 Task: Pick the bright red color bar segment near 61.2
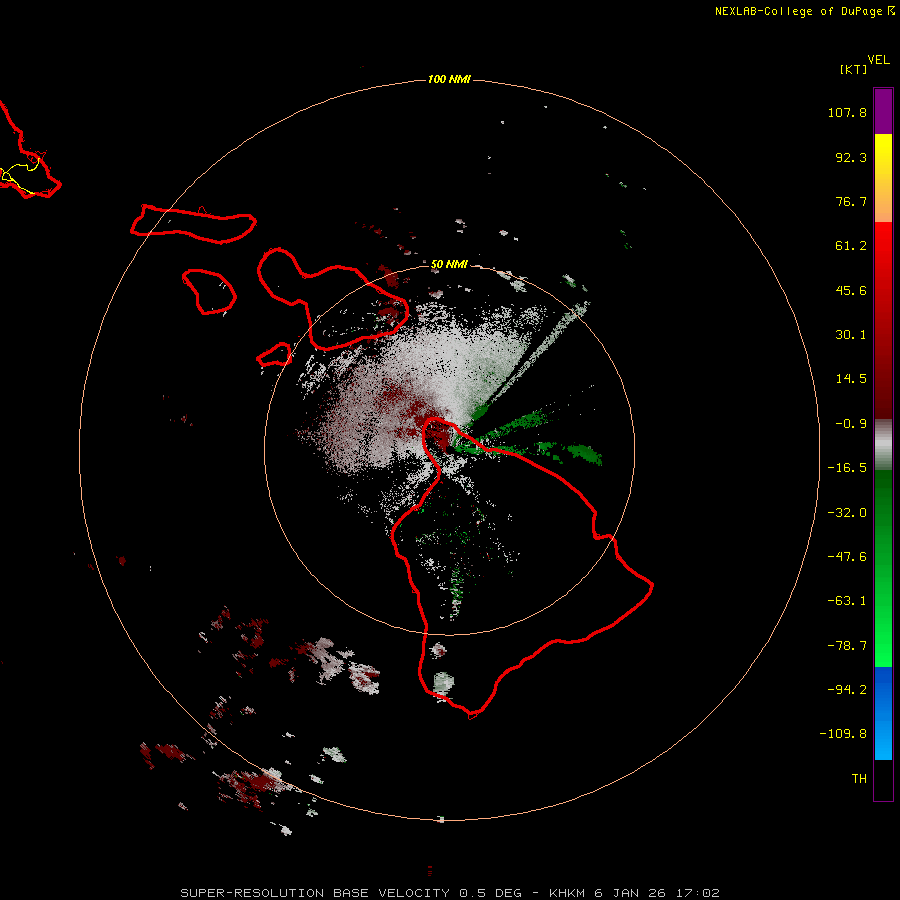point(883,247)
